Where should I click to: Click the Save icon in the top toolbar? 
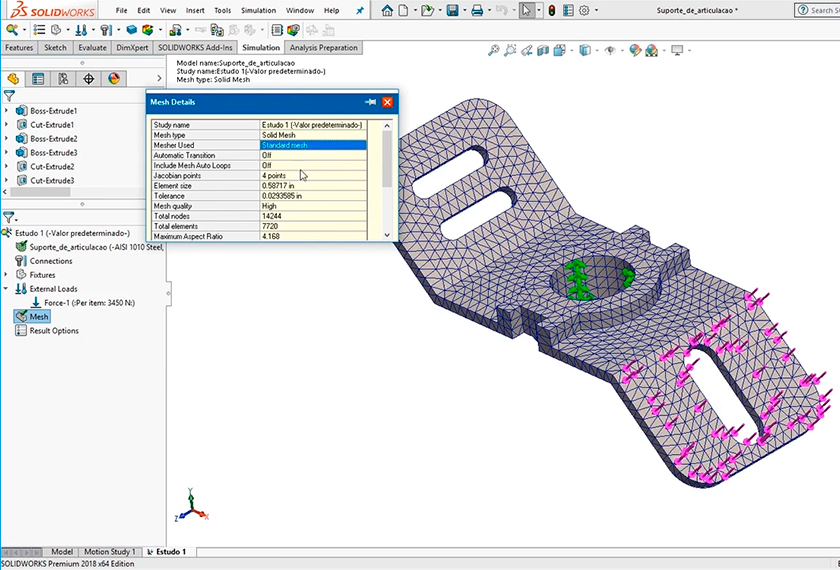[453, 10]
